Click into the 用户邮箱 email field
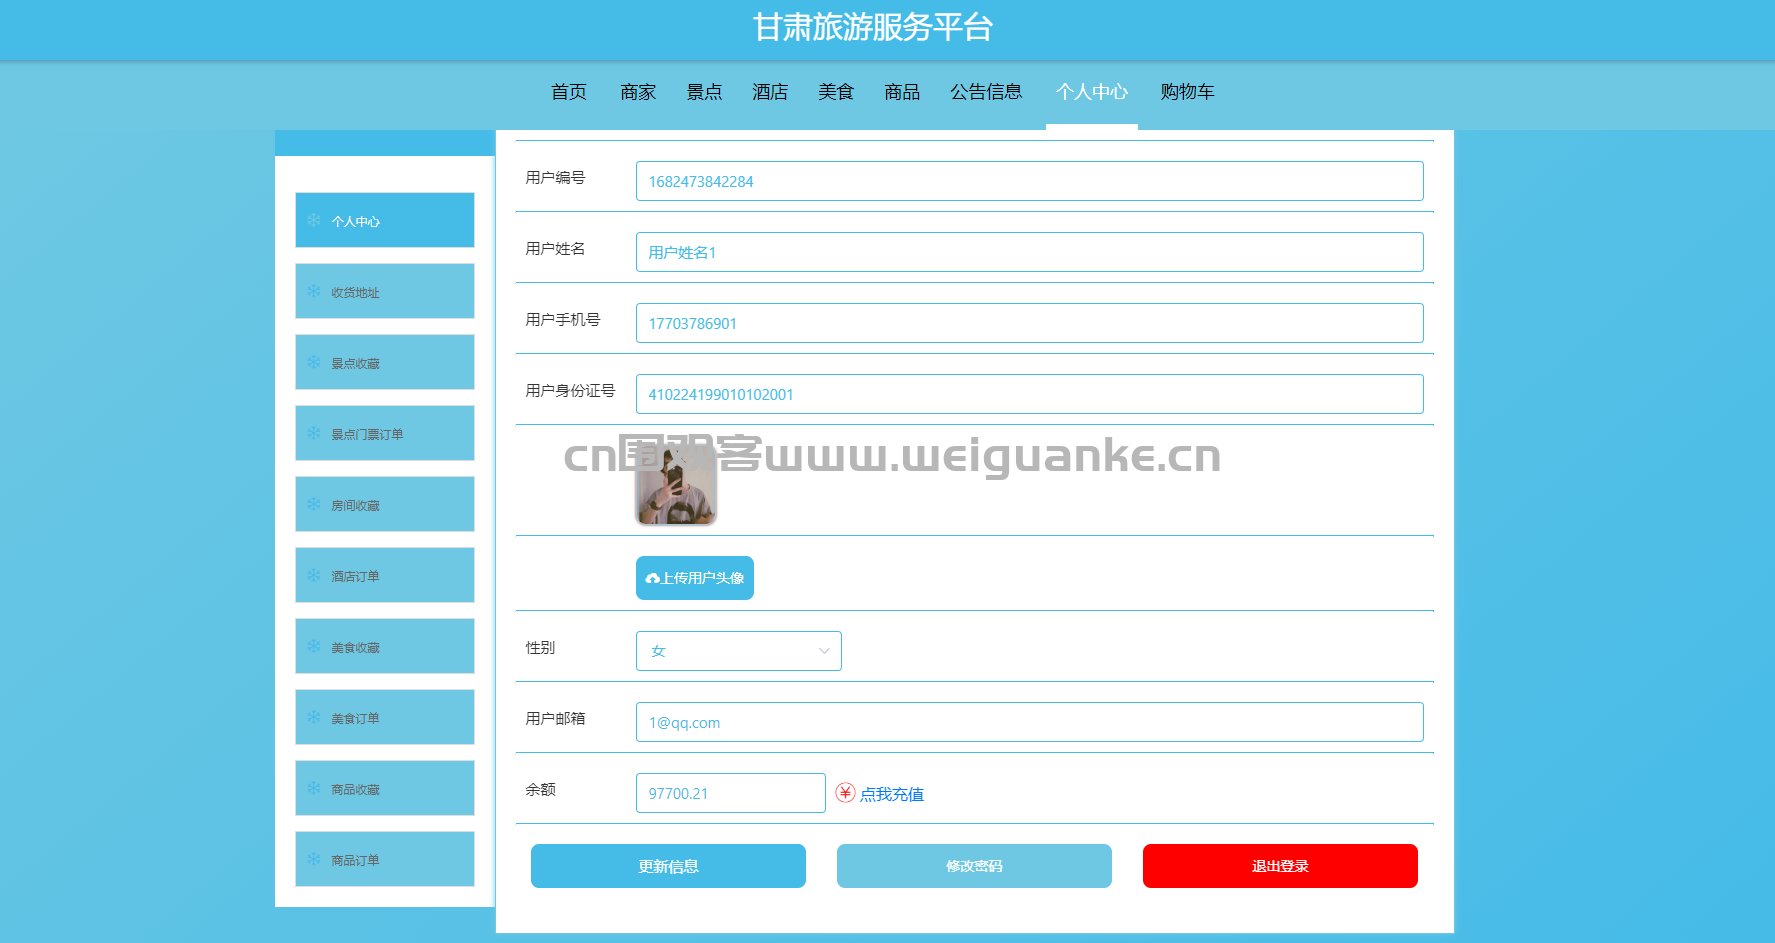1775x943 pixels. coord(1029,722)
